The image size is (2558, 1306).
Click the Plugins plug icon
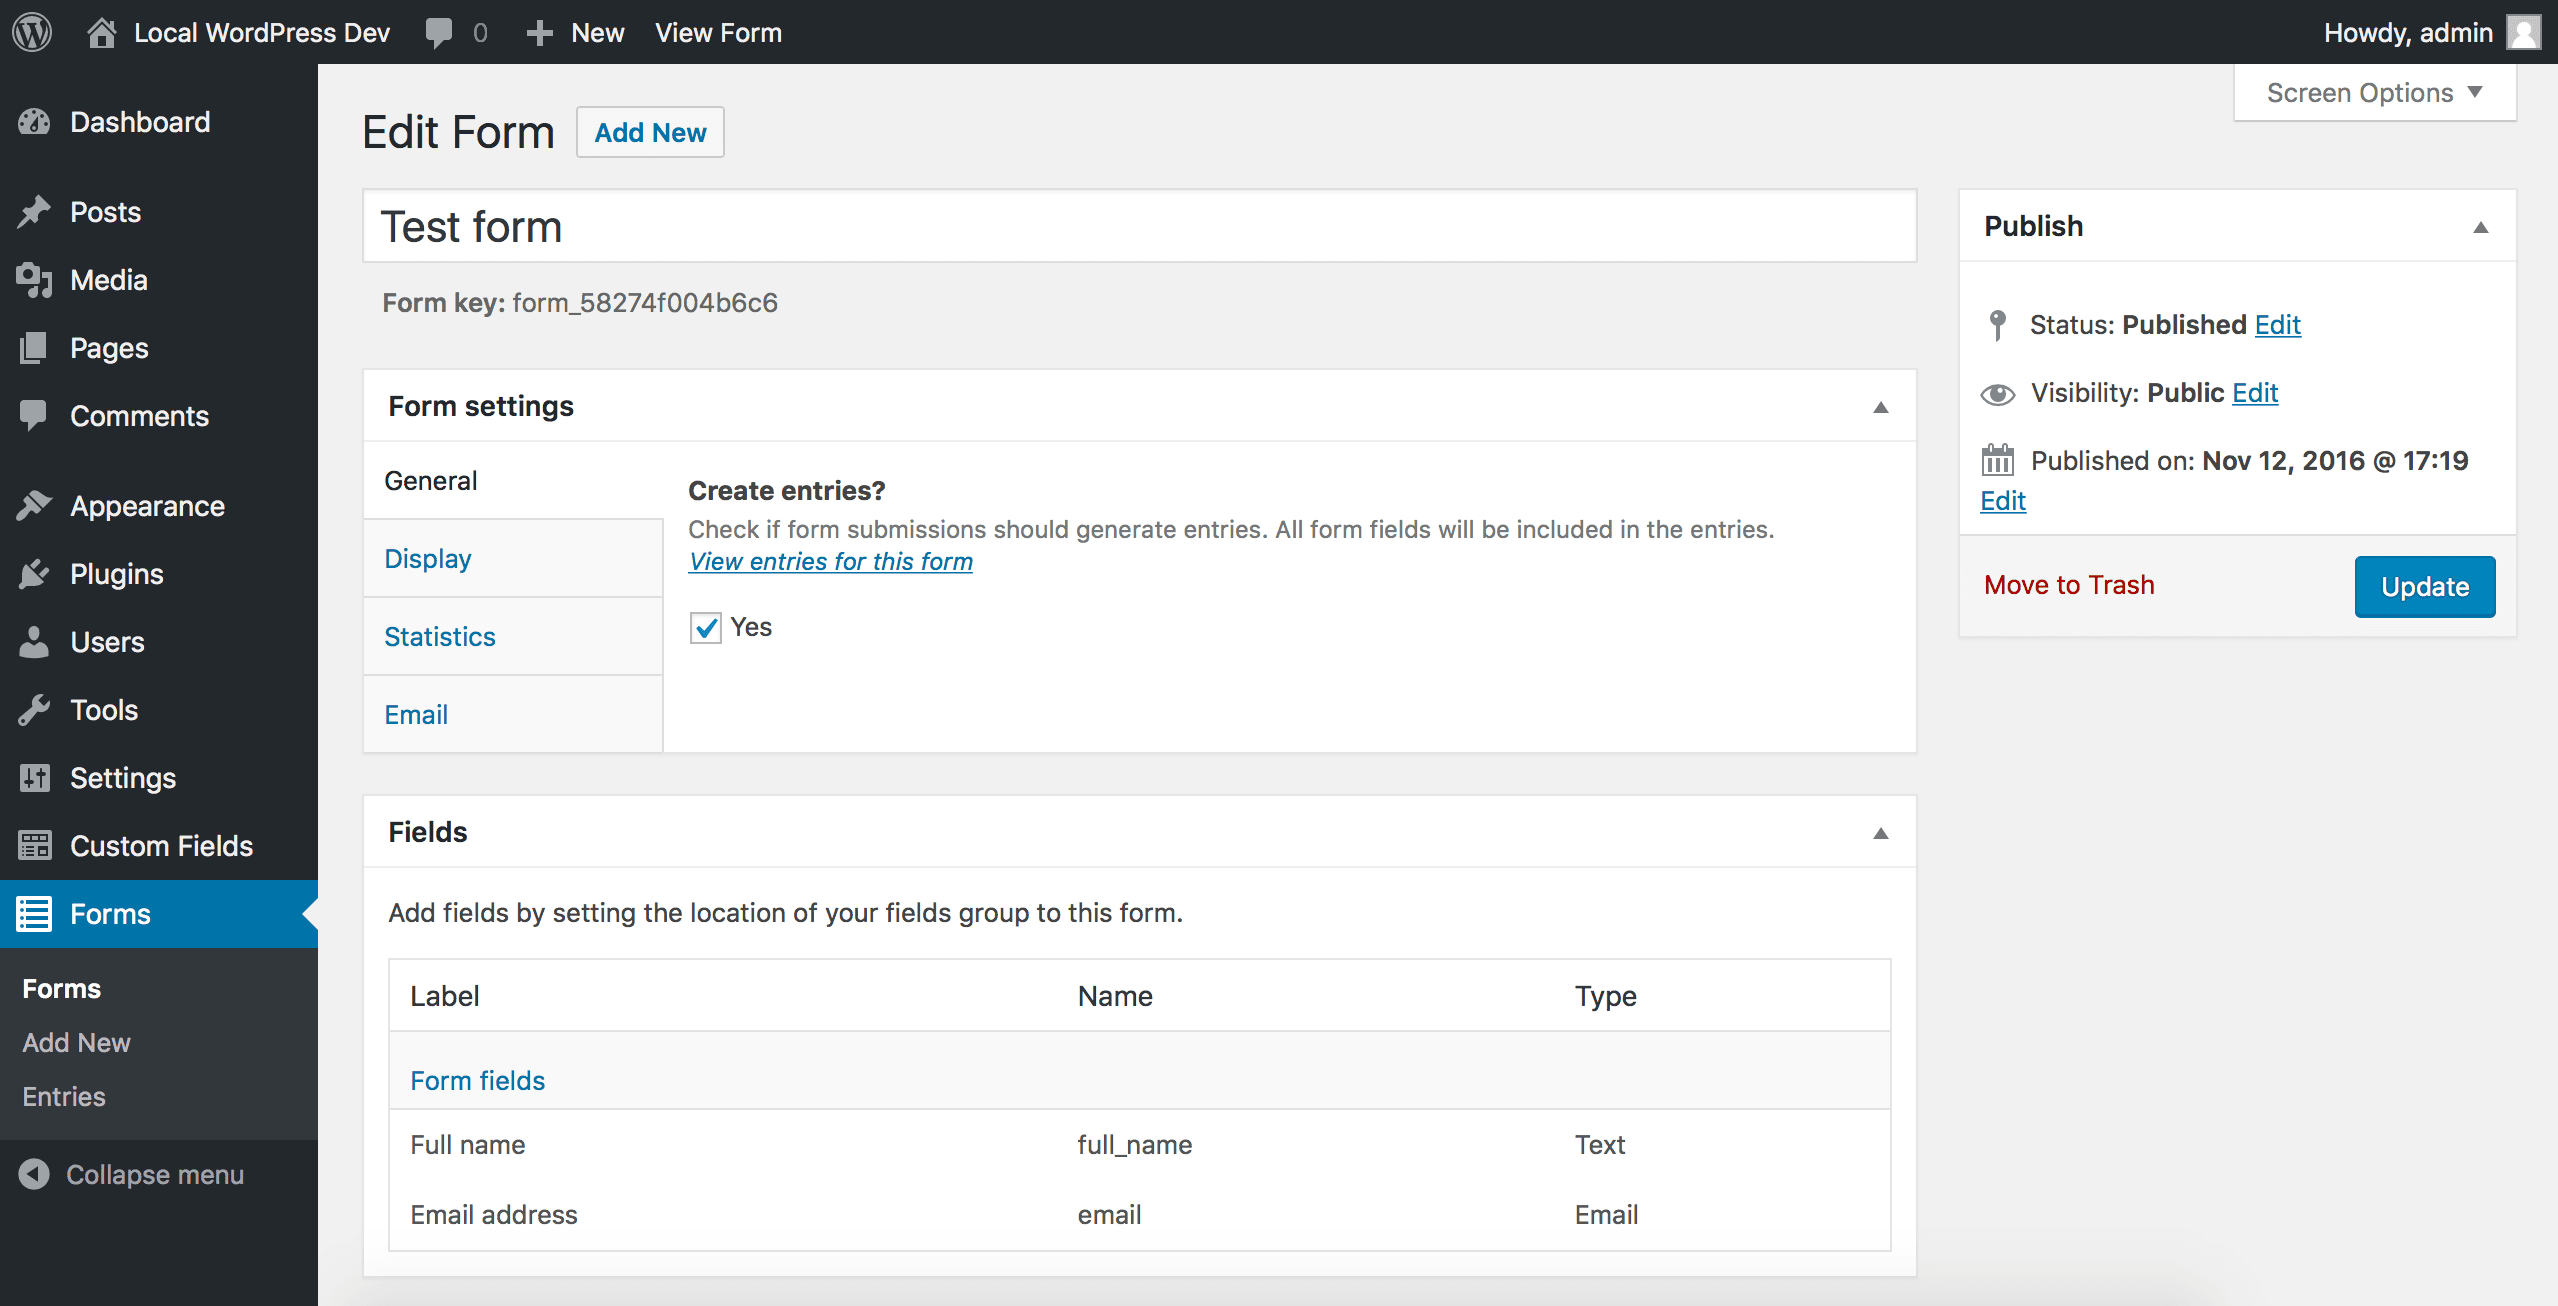(34, 574)
